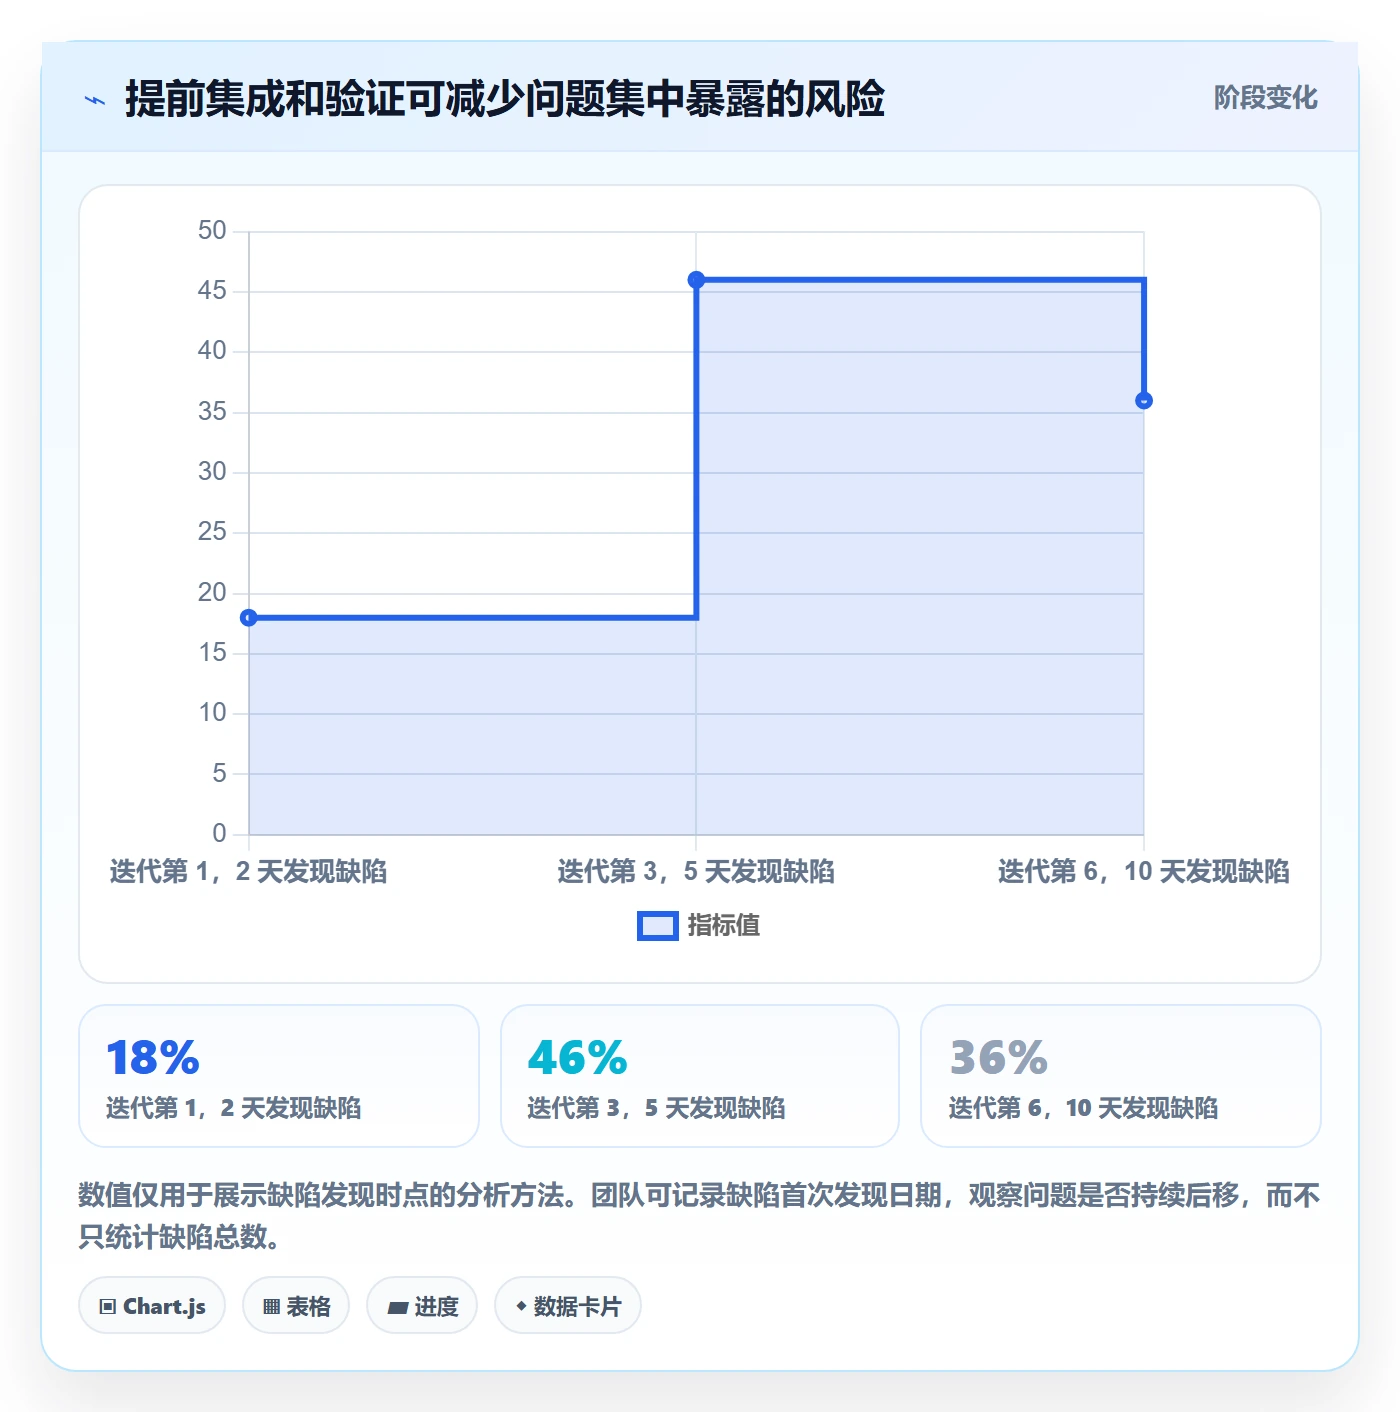1400x1412 pixels.
Task: Select the 表格 tag chip
Action: point(296,1306)
